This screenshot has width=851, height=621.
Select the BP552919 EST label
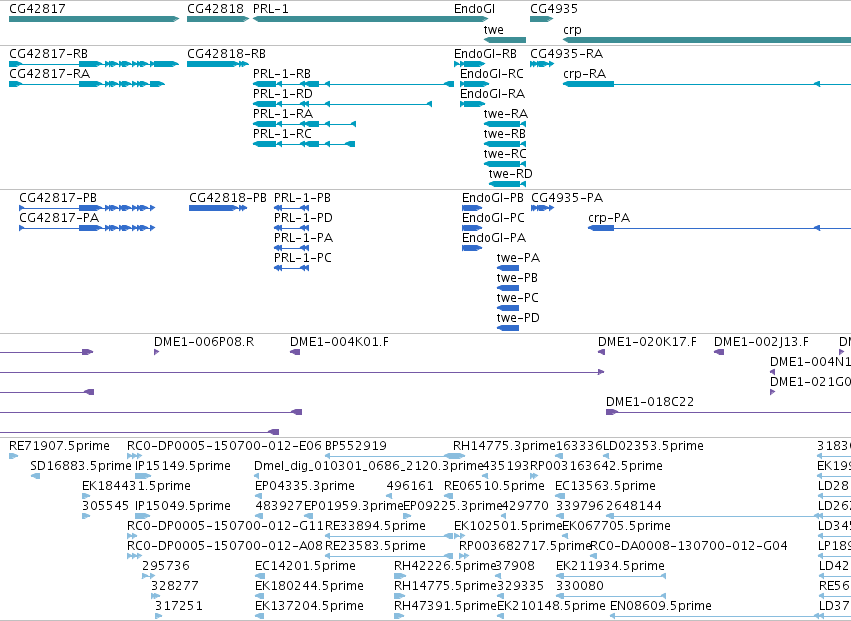[355, 446]
